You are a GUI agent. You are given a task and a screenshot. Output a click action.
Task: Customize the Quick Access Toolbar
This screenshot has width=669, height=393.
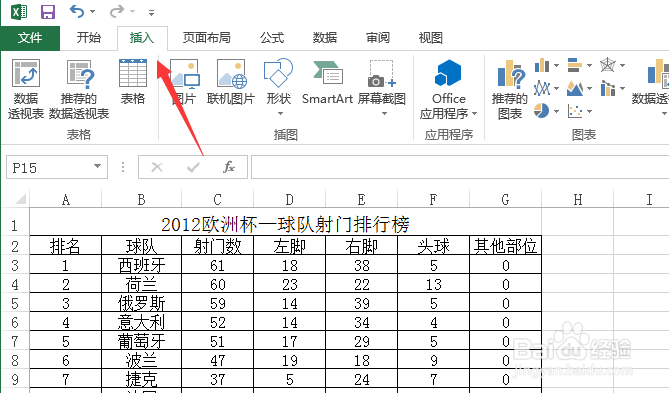tap(151, 13)
